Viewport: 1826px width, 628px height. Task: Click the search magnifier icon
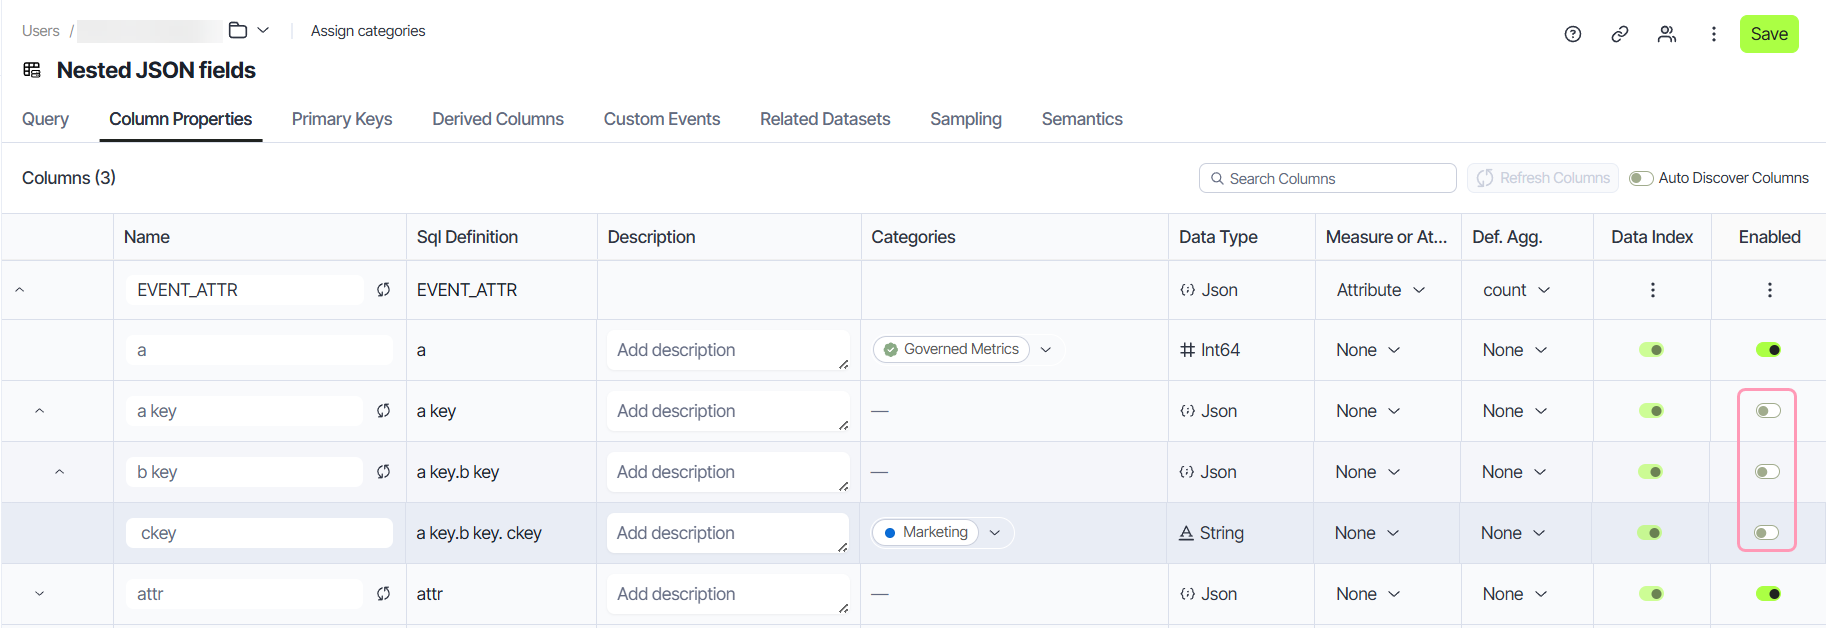coord(1217,178)
